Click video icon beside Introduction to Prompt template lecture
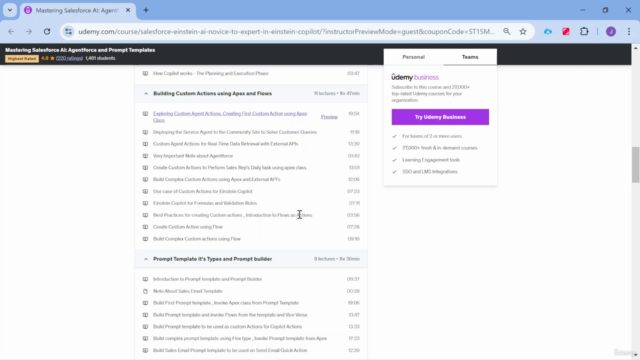This screenshot has width=640, height=360. [x=145, y=279]
